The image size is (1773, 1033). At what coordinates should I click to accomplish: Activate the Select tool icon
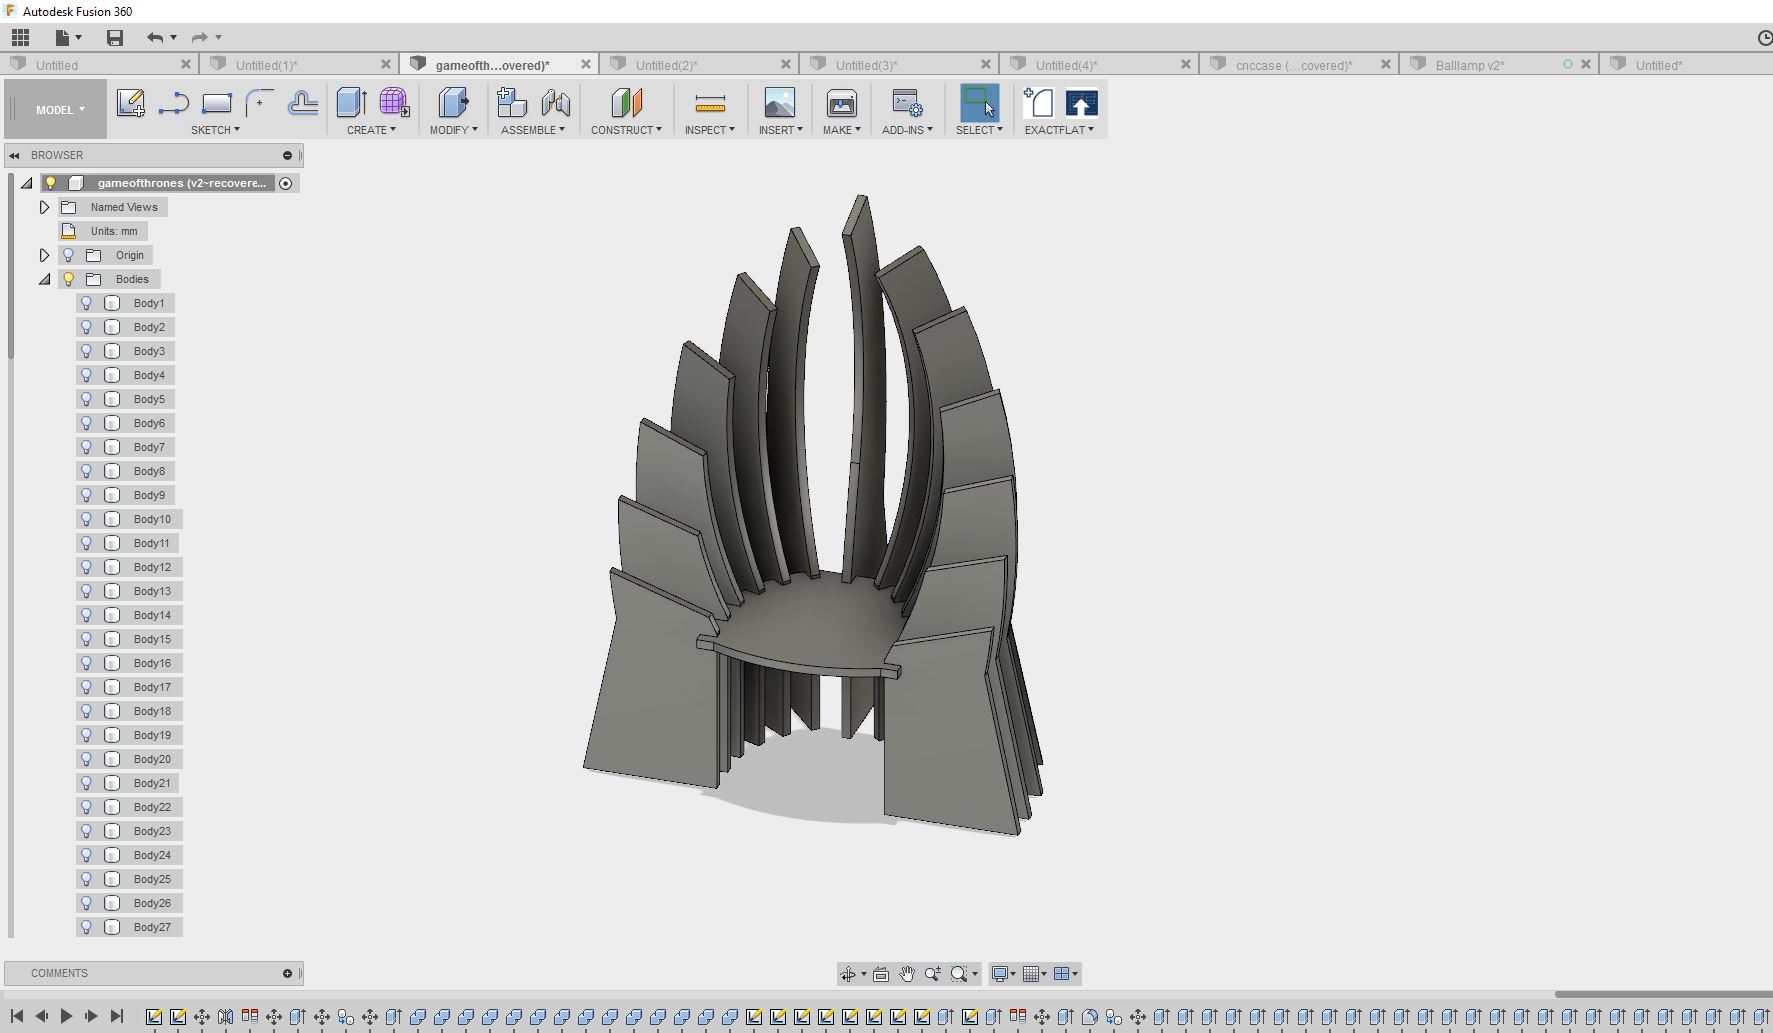pyautogui.click(x=979, y=103)
